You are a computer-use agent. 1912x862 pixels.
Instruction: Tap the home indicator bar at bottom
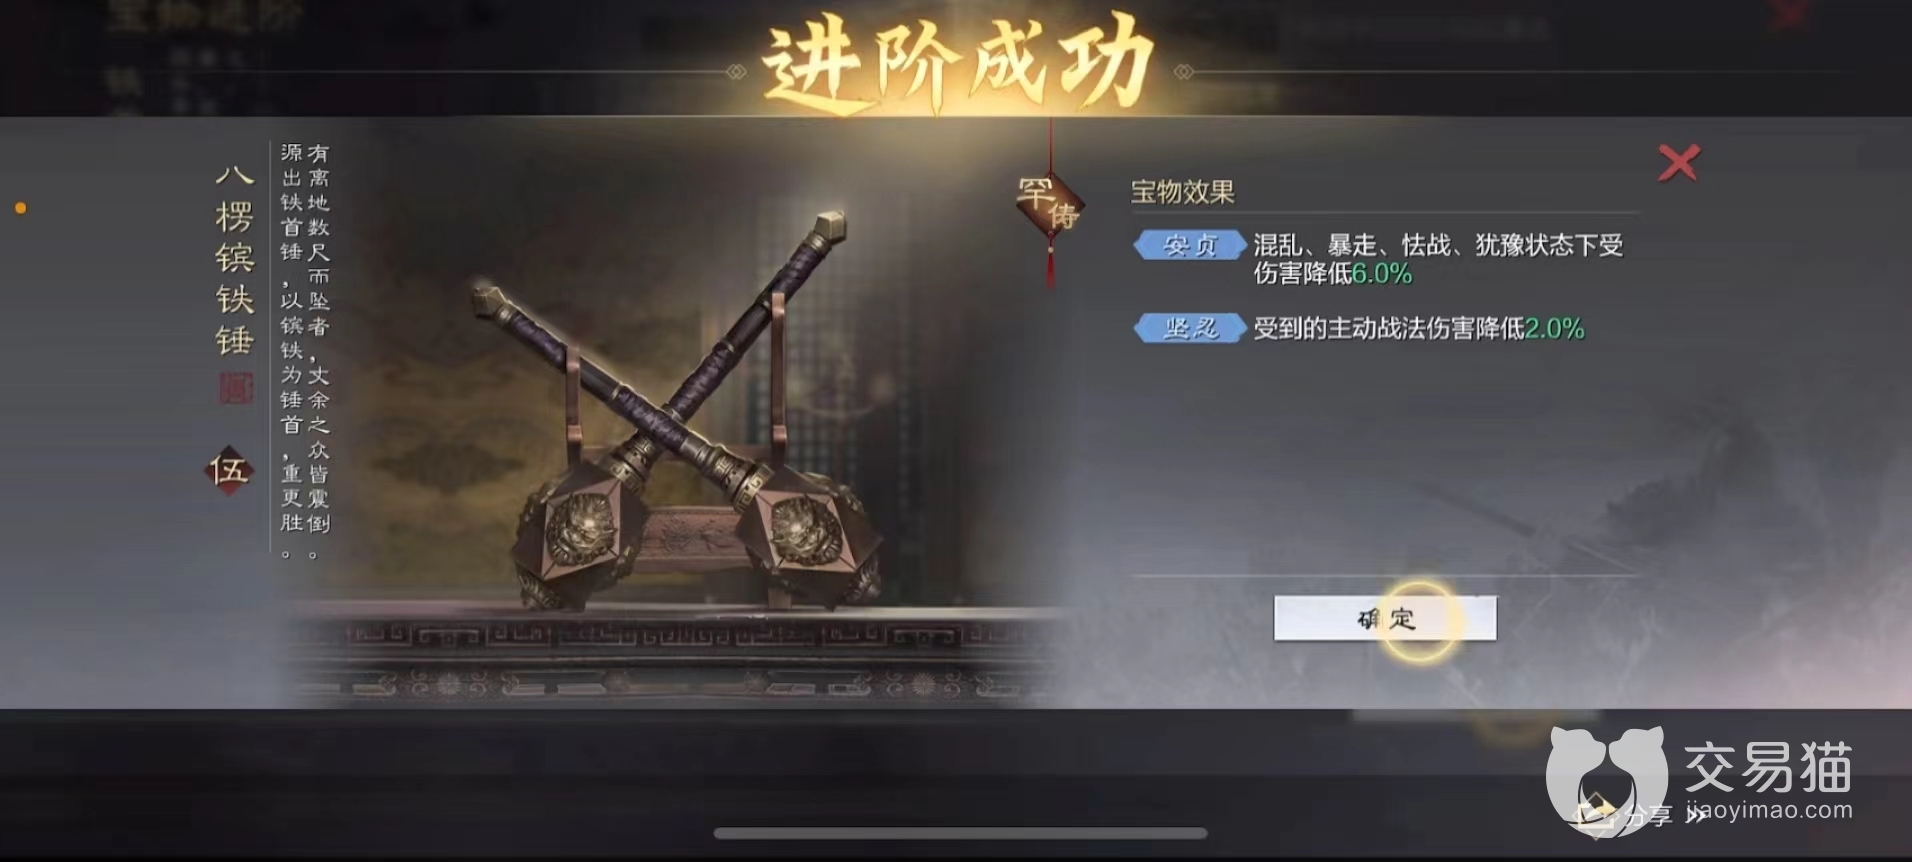coord(960,833)
